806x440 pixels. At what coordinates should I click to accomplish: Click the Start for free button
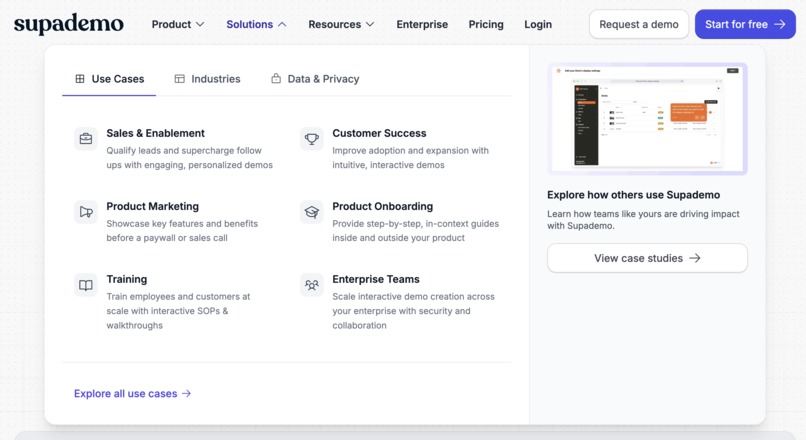pyautogui.click(x=745, y=24)
